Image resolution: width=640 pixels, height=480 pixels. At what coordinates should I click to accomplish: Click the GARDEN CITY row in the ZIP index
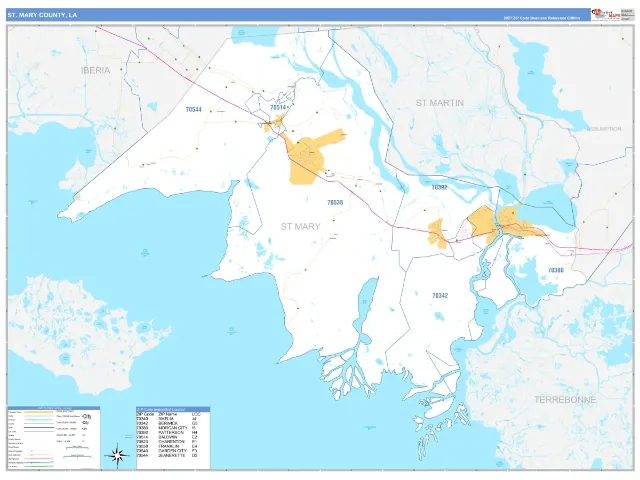168,451
